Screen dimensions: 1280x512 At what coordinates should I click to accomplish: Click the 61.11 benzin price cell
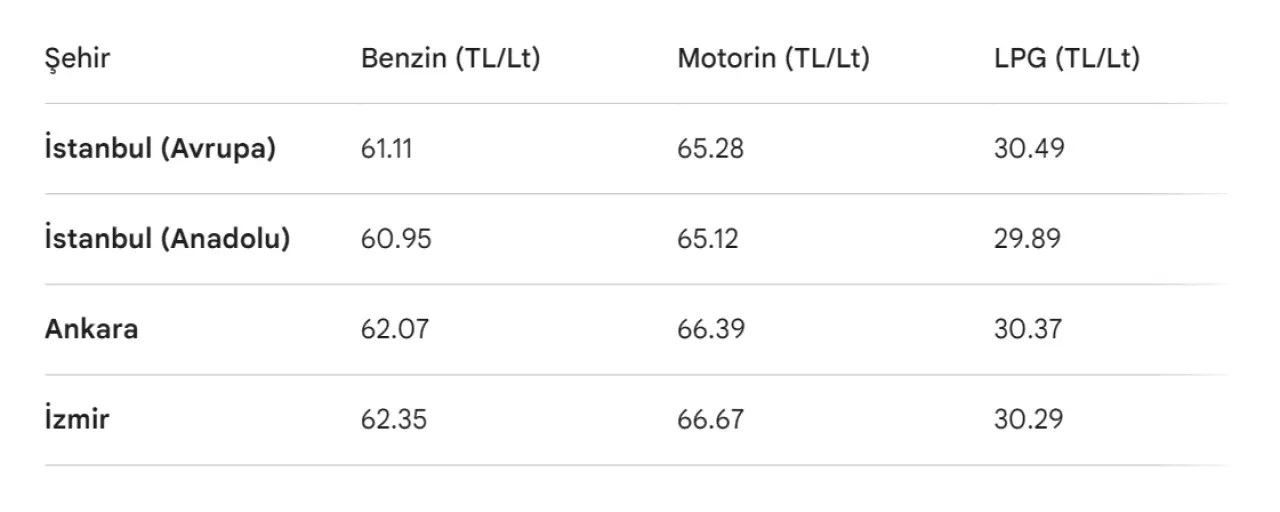click(x=386, y=149)
